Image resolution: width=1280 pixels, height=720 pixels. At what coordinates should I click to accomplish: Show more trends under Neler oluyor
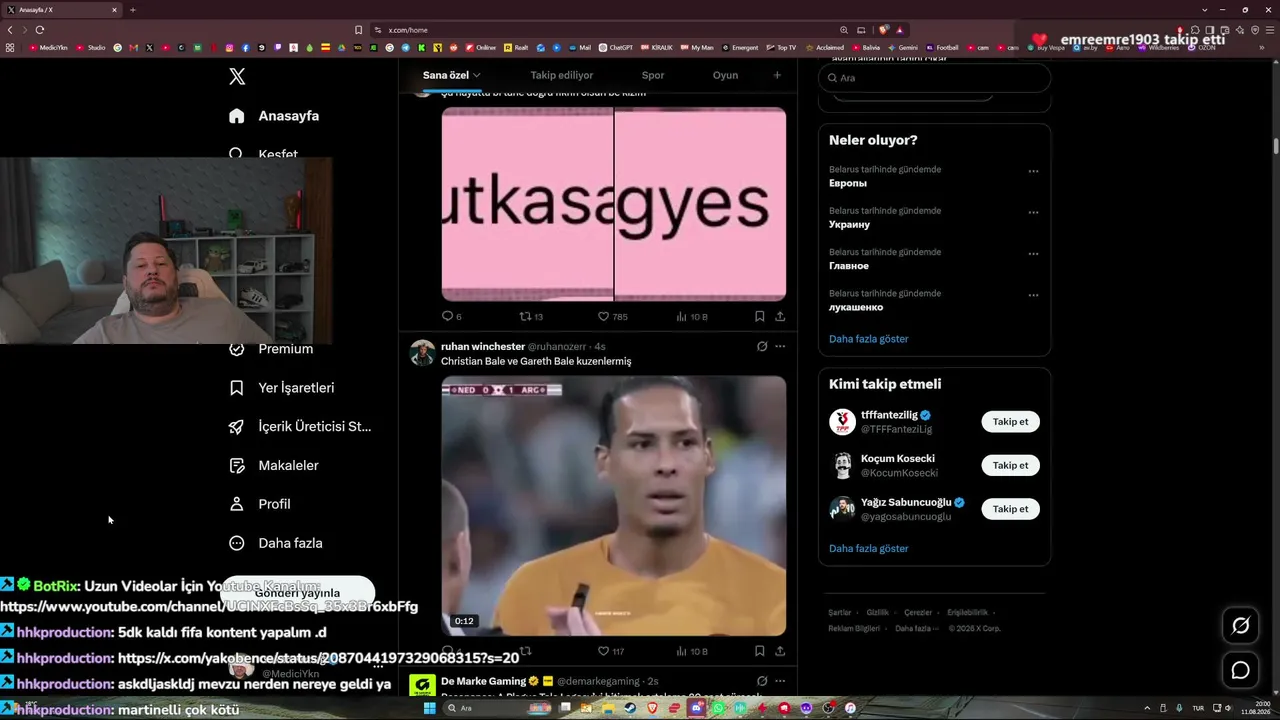click(x=868, y=339)
